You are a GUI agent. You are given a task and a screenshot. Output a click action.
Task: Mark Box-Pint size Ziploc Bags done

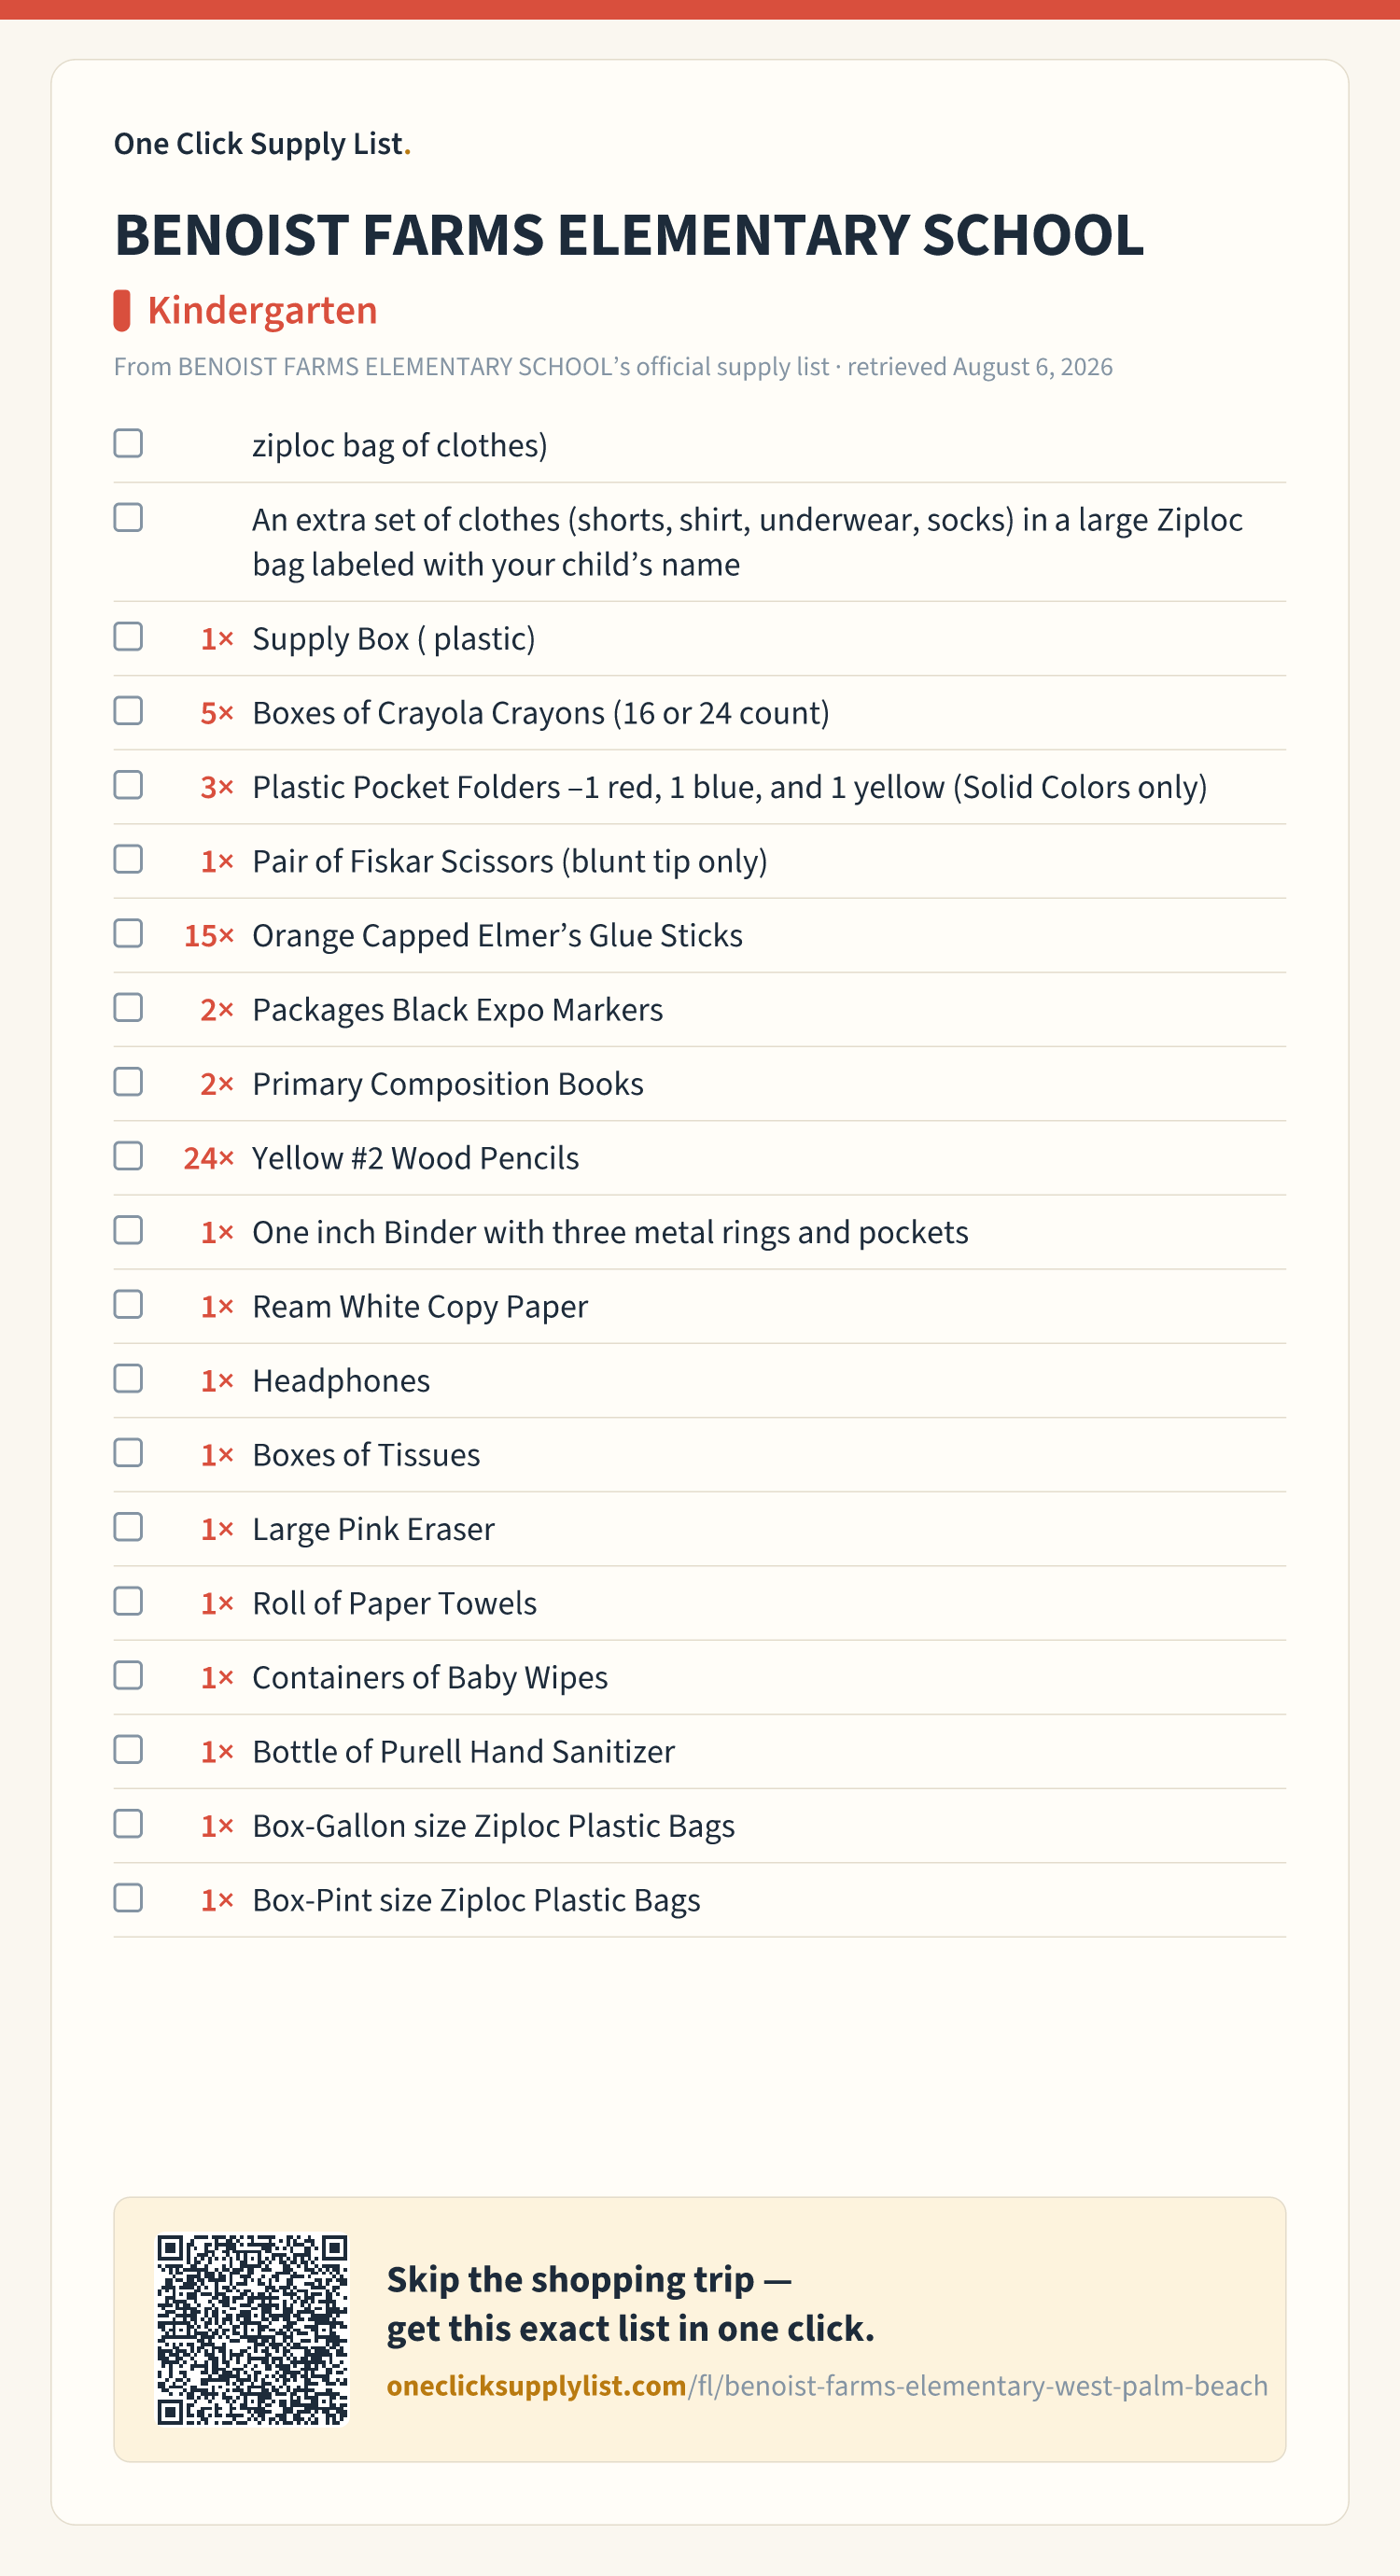tap(128, 1898)
